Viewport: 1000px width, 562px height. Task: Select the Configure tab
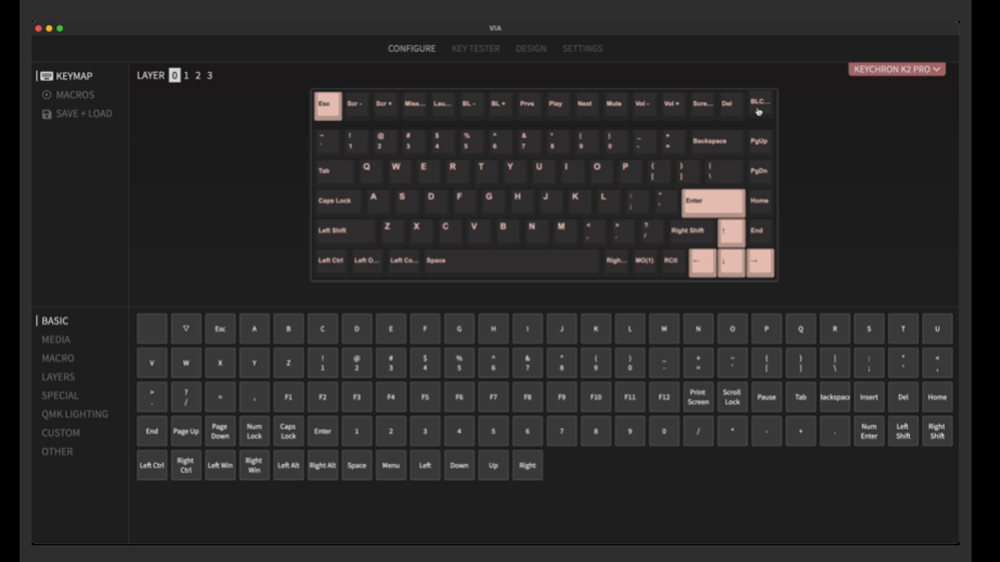tap(411, 48)
